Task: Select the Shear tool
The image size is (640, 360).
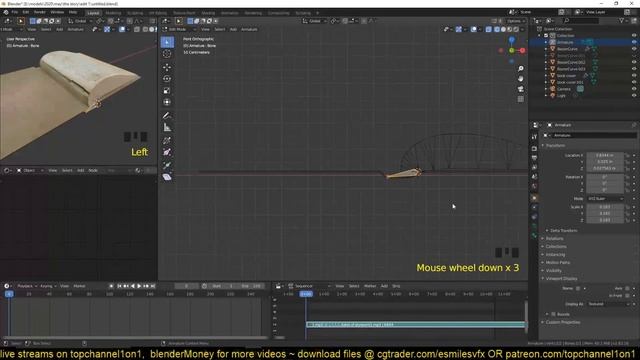Action: point(167,177)
